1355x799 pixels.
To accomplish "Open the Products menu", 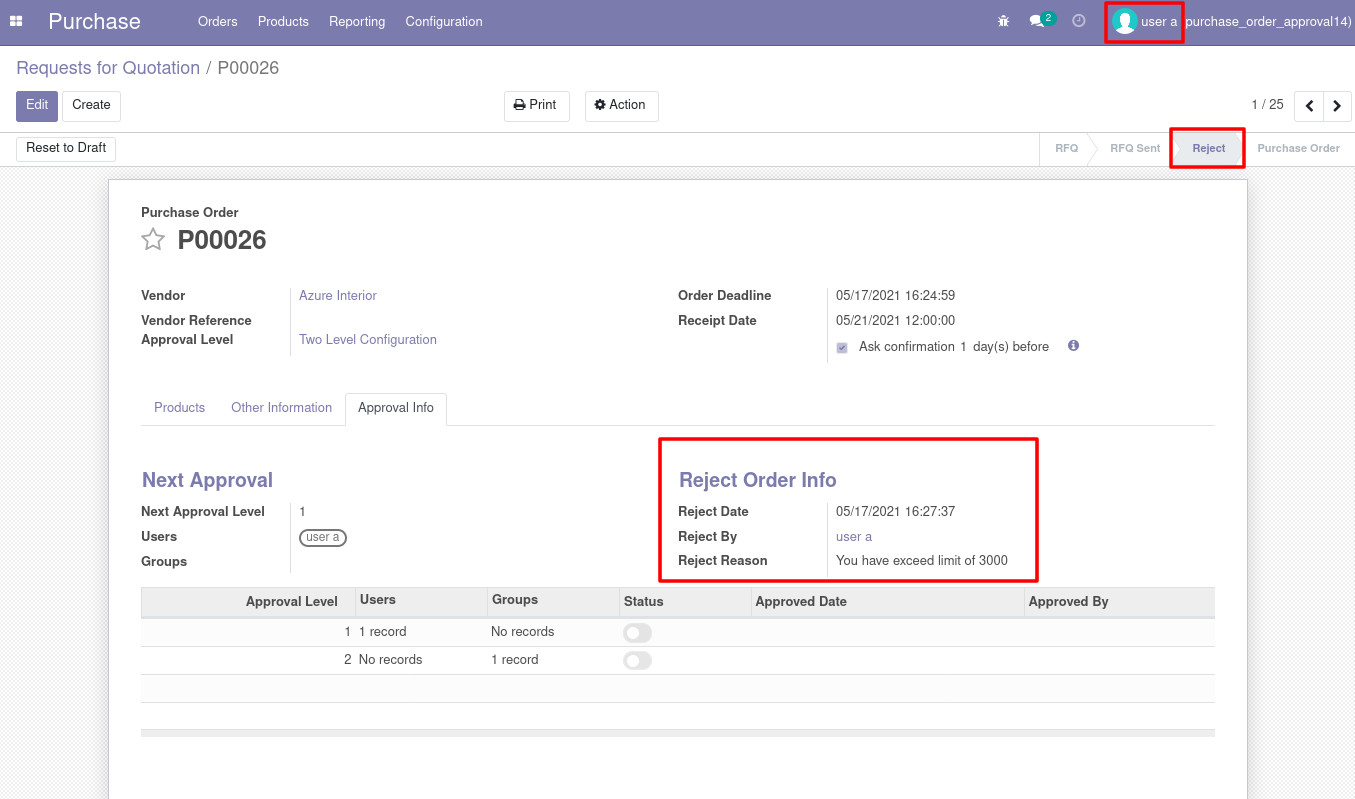I will [x=283, y=21].
